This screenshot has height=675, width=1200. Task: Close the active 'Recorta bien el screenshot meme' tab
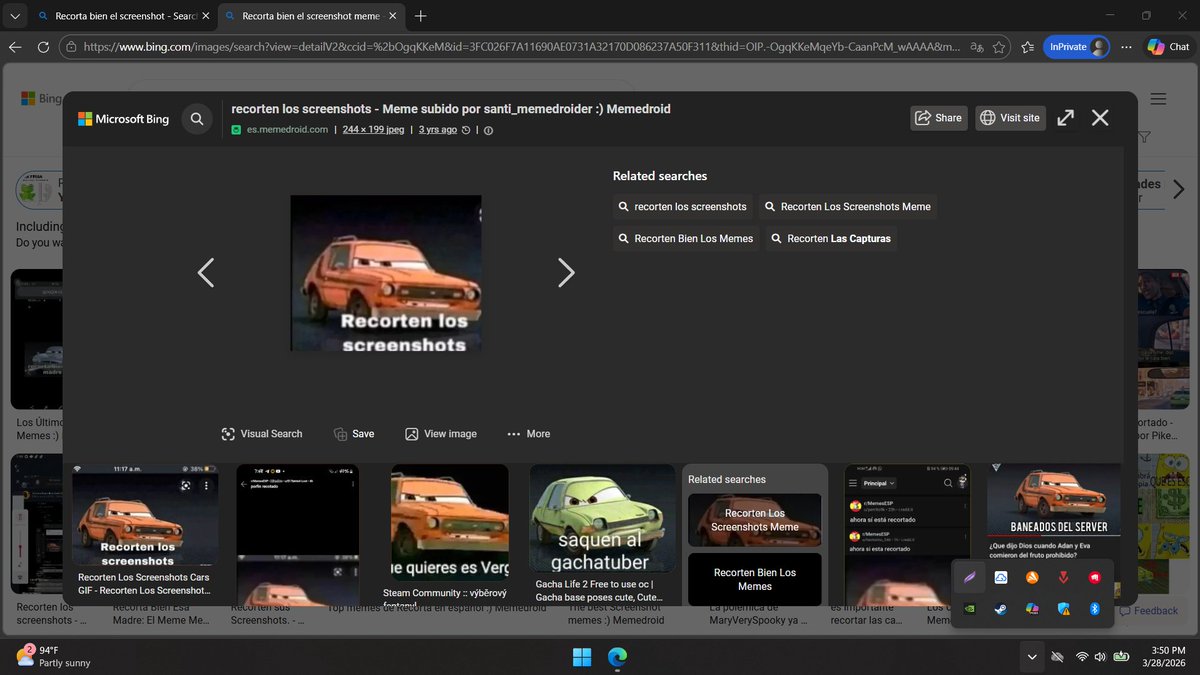pos(391,16)
